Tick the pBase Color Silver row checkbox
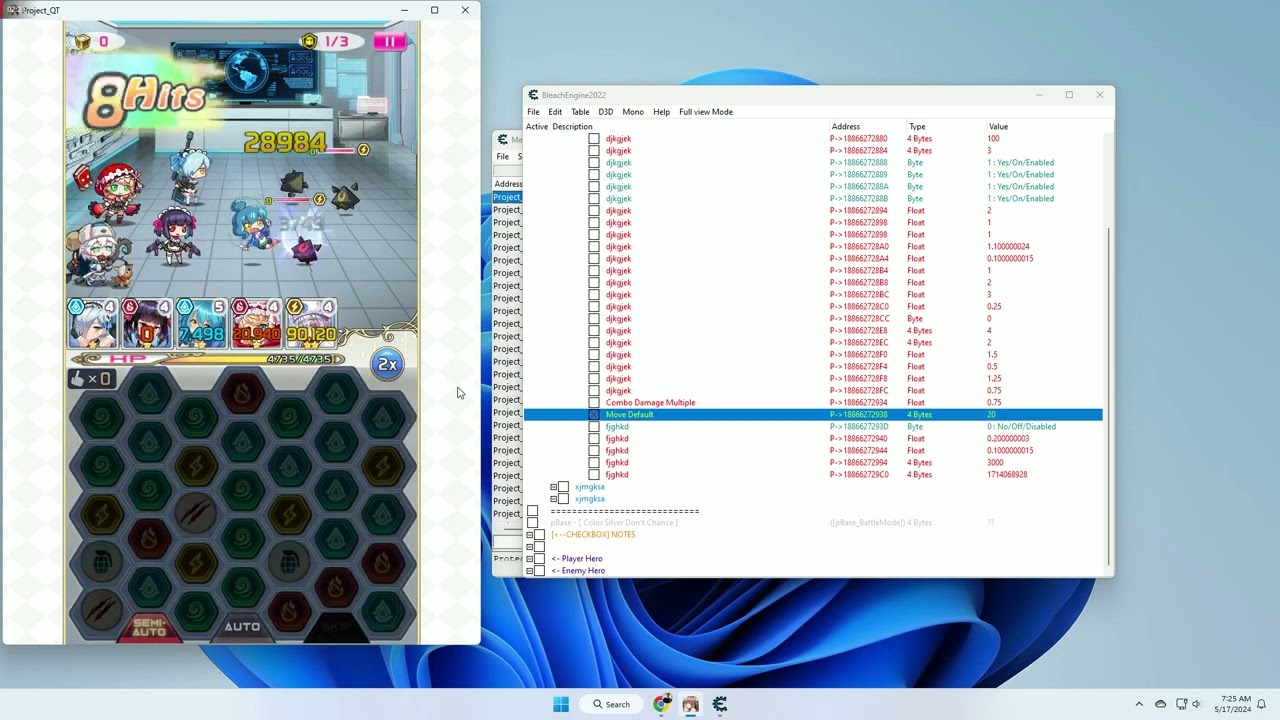The height and width of the screenshot is (720, 1280). tap(532, 523)
